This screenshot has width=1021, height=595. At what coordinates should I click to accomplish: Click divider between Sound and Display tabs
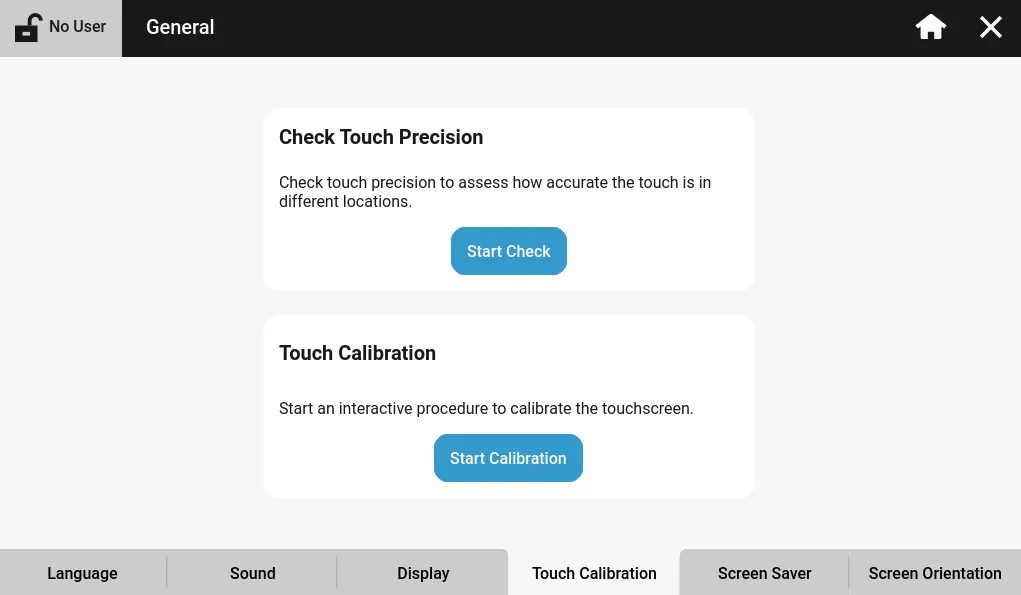pyautogui.click(x=337, y=573)
